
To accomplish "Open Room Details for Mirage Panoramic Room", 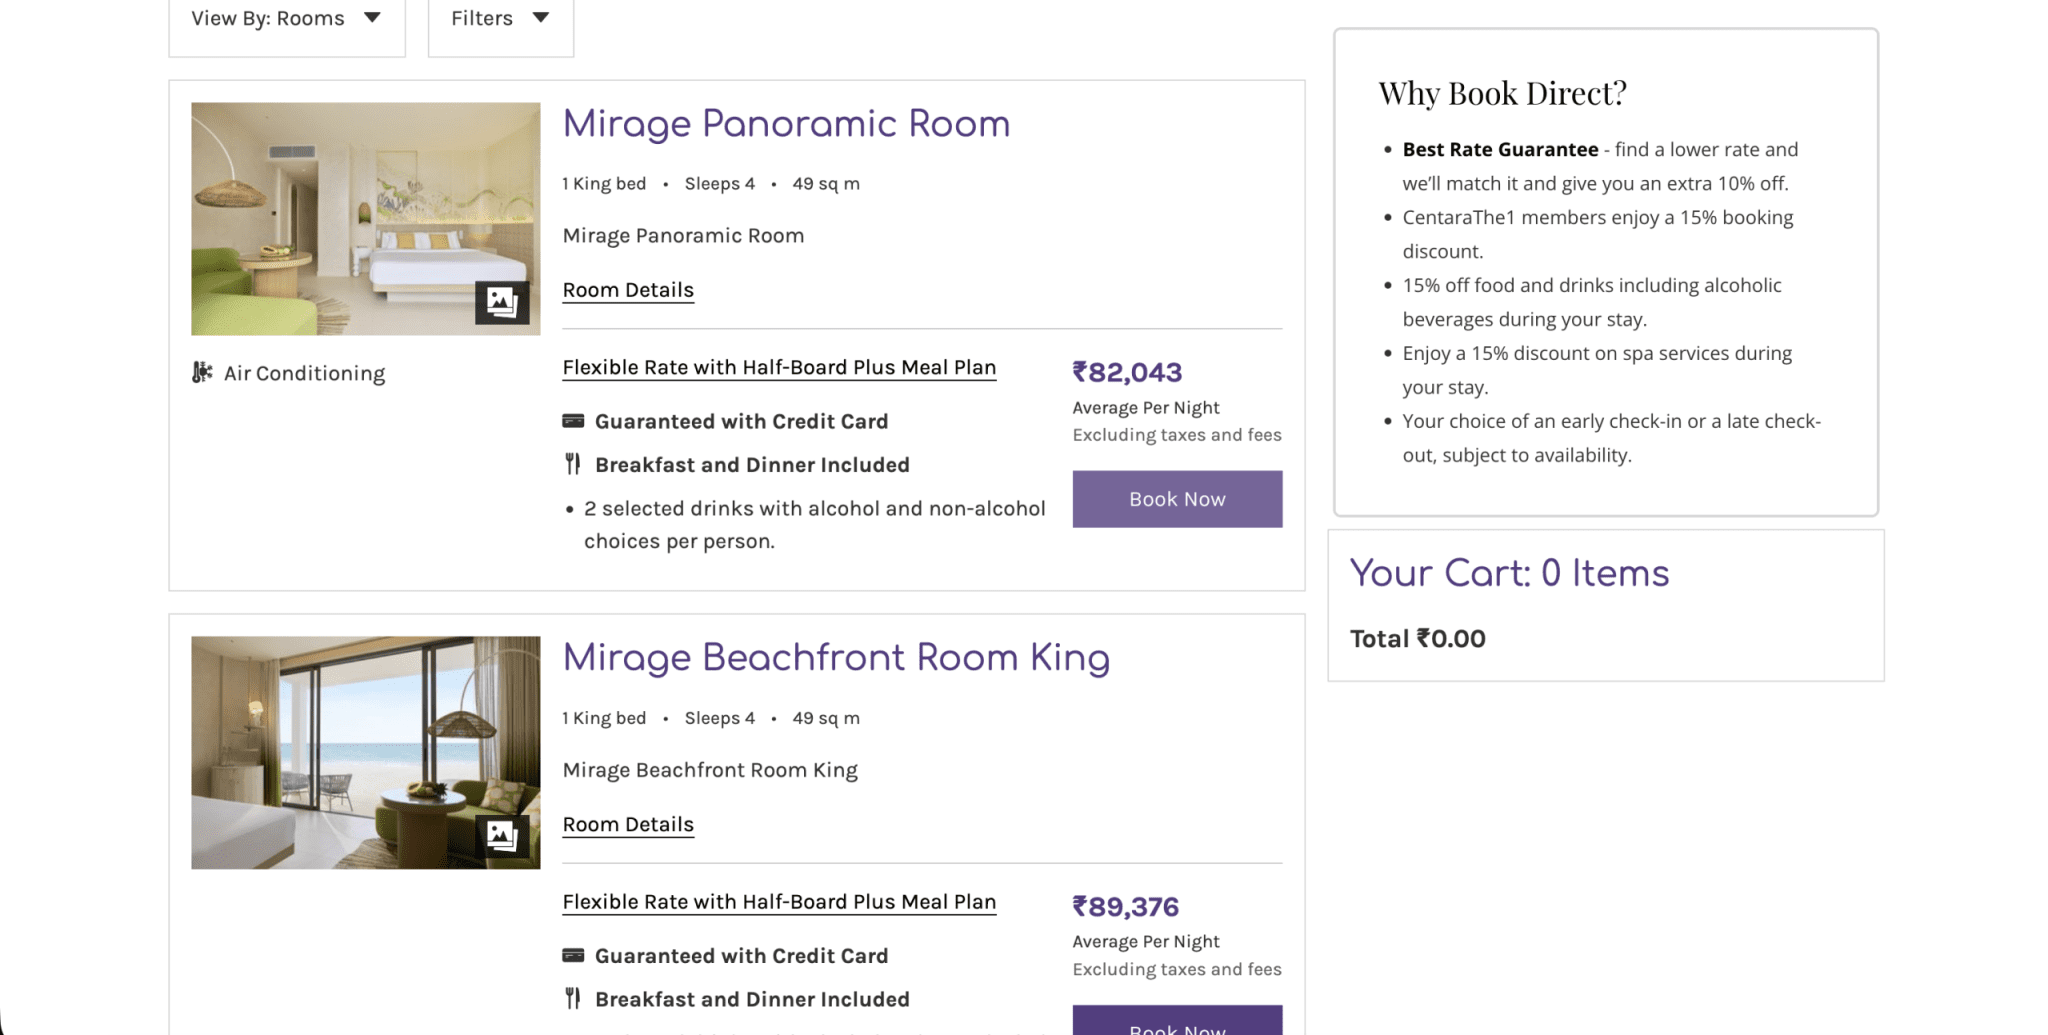I will coord(628,290).
